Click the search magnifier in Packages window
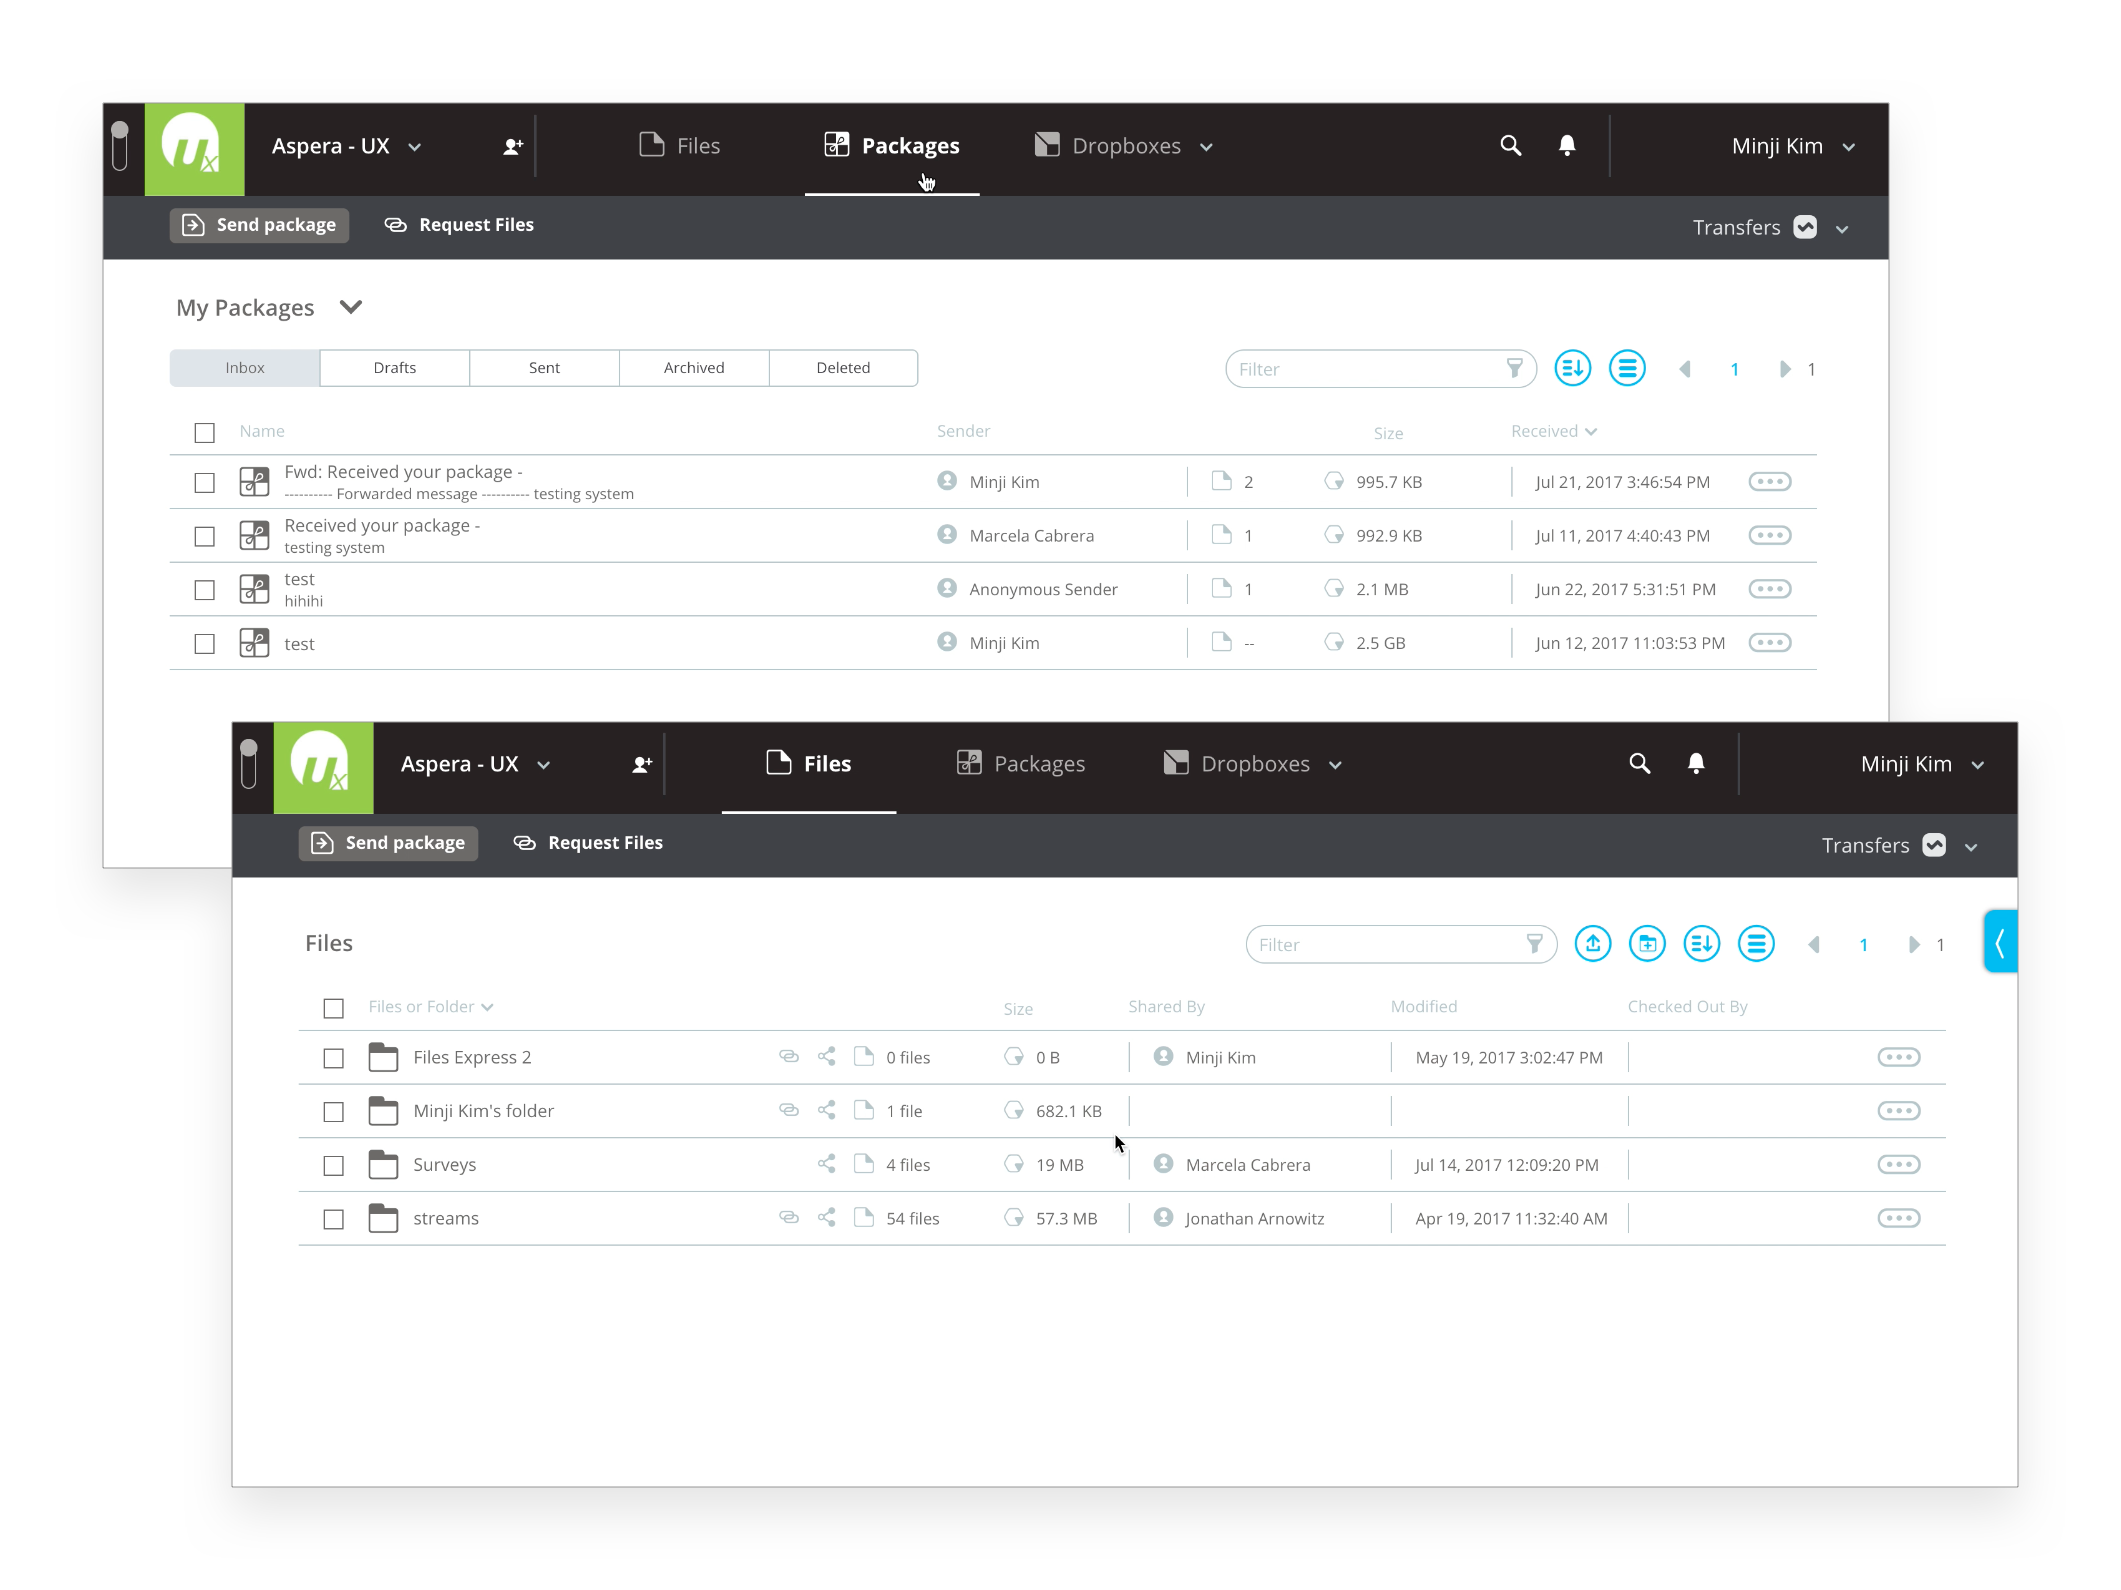The width and height of the screenshot is (2121, 1590). 1510,146
